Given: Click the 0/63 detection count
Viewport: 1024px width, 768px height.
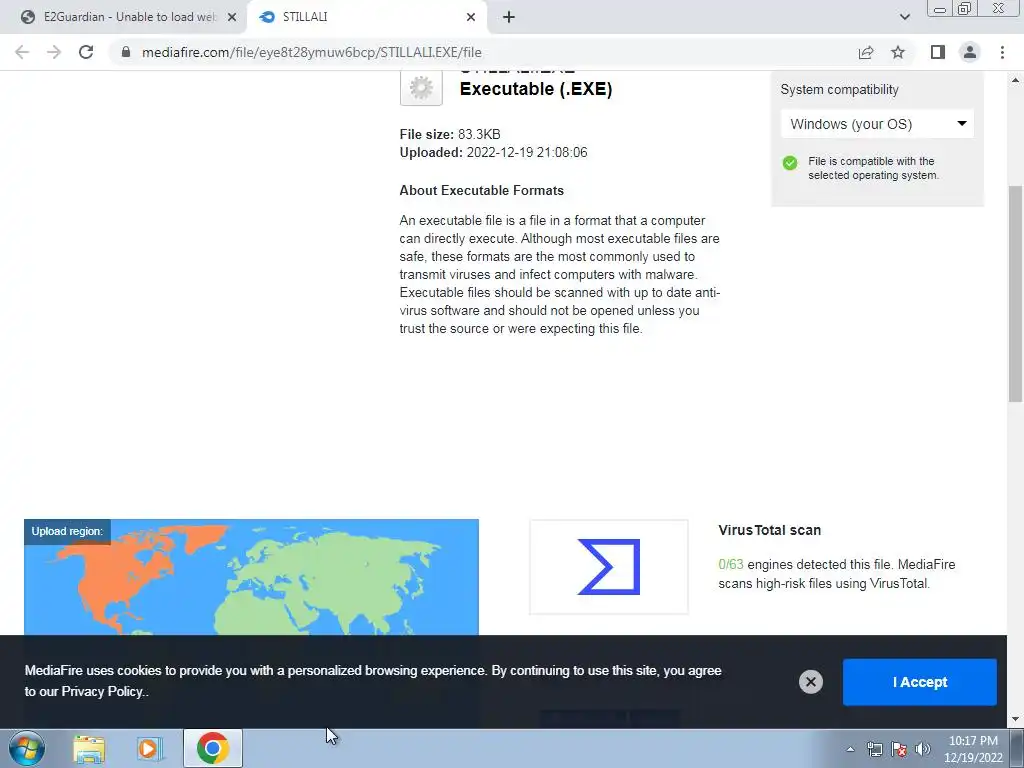Looking at the screenshot, I should [731, 564].
